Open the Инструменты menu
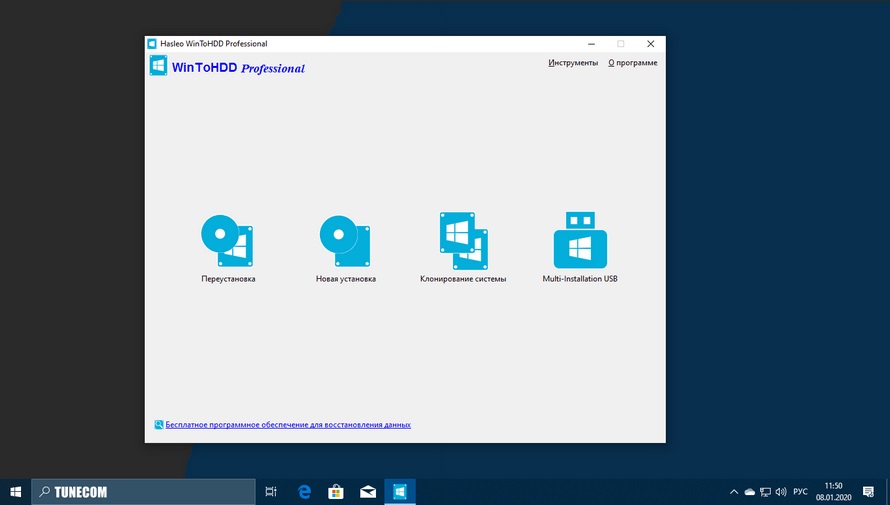 pyautogui.click(x=573, y=63)
